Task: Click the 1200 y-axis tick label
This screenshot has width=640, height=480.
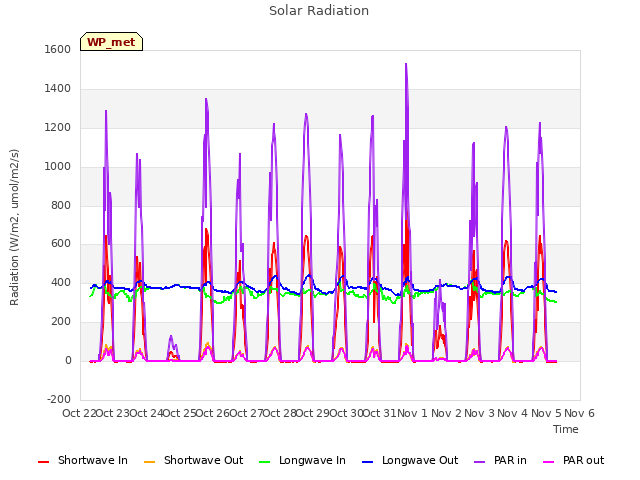Action: click(58, 128)
